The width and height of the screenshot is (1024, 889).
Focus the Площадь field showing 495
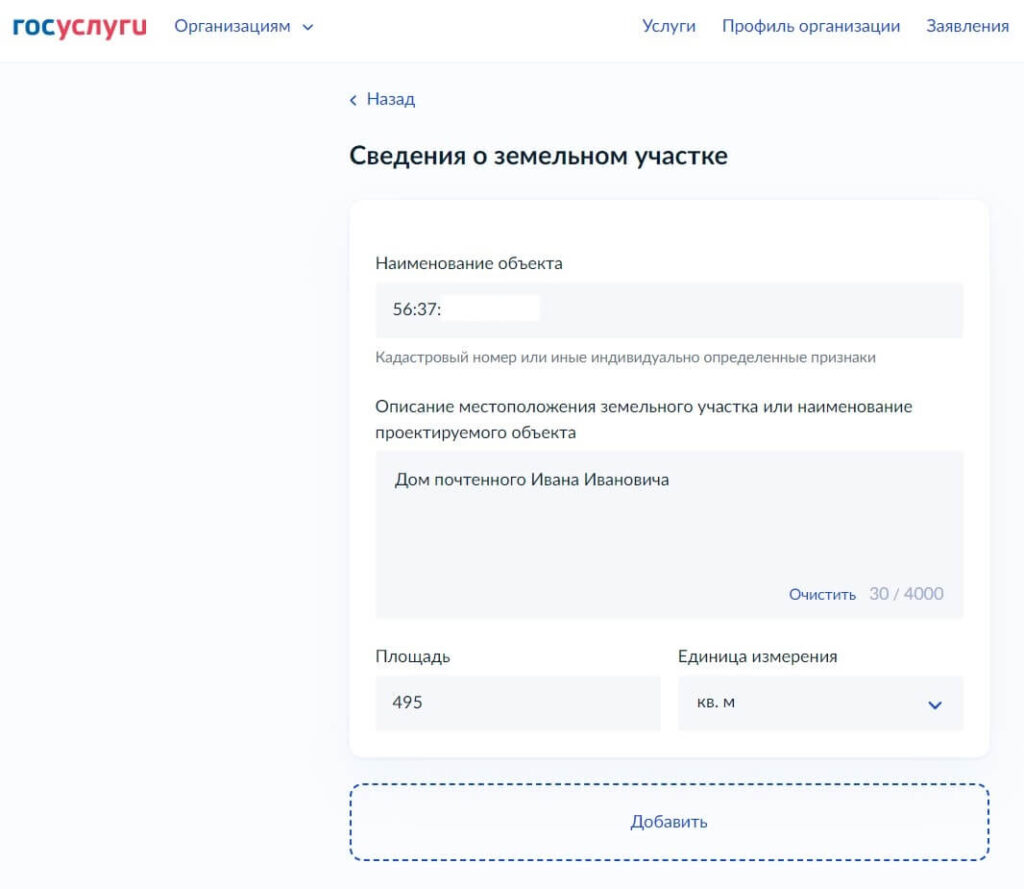517,703
